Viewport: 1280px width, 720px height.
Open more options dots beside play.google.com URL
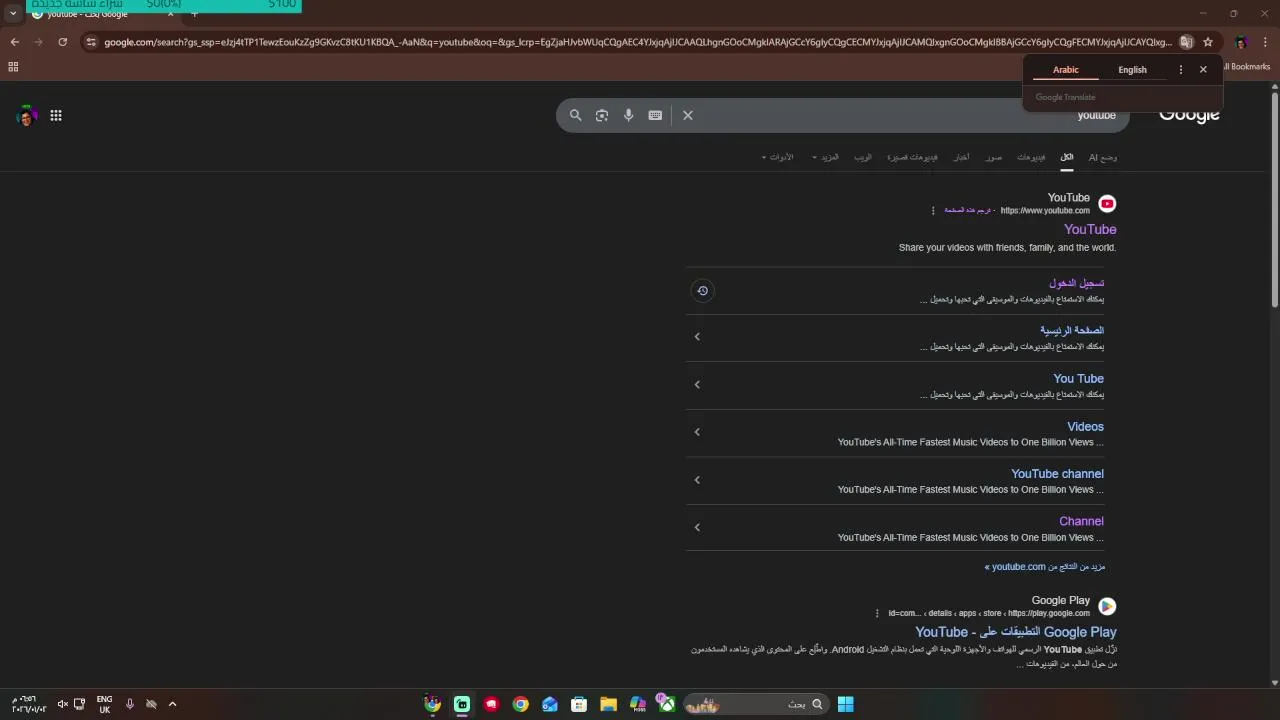[x=877, y=613]
